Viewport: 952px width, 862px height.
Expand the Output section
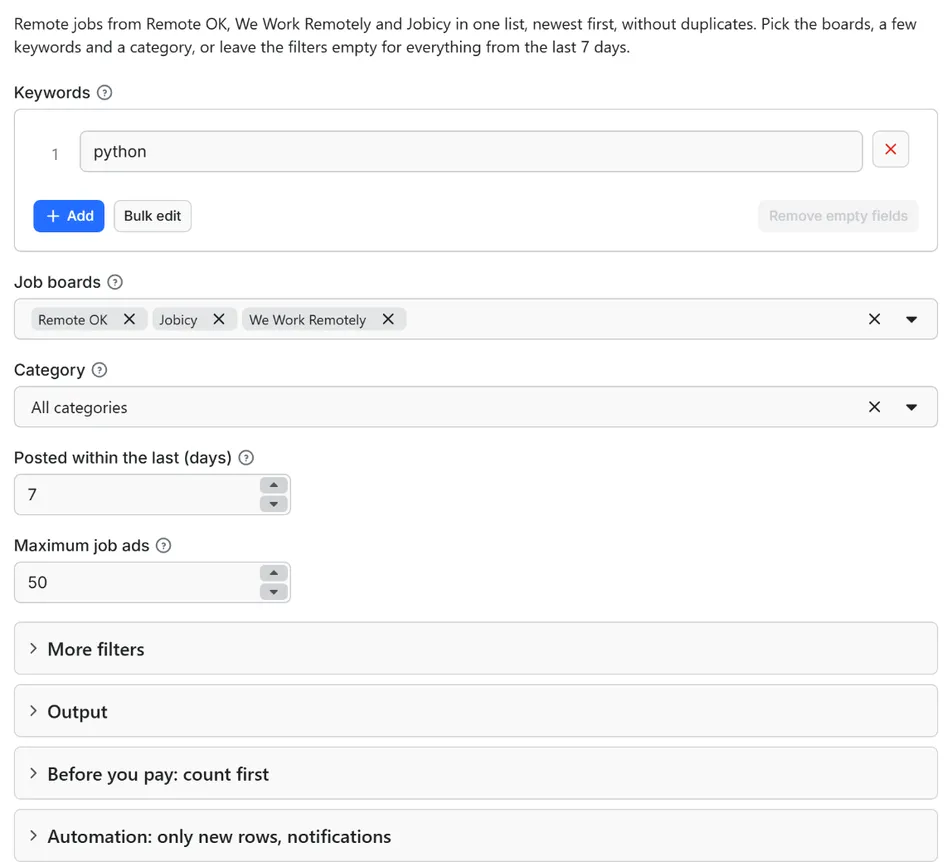(x=475, y=711)
